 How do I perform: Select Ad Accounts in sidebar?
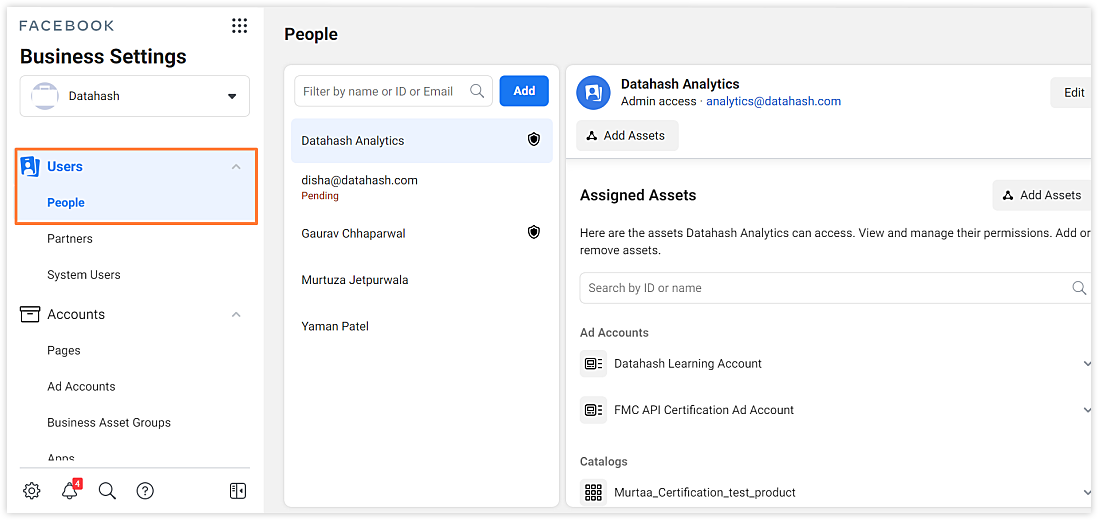(81, 386)
